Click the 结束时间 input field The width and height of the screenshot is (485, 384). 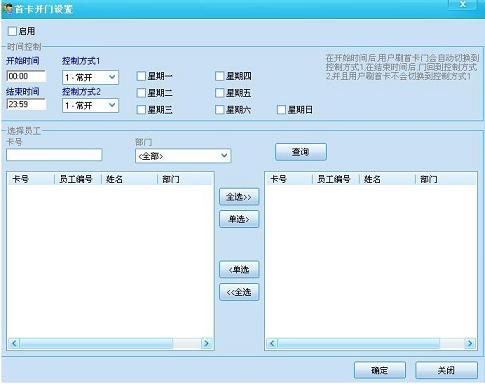coord(26,104)
